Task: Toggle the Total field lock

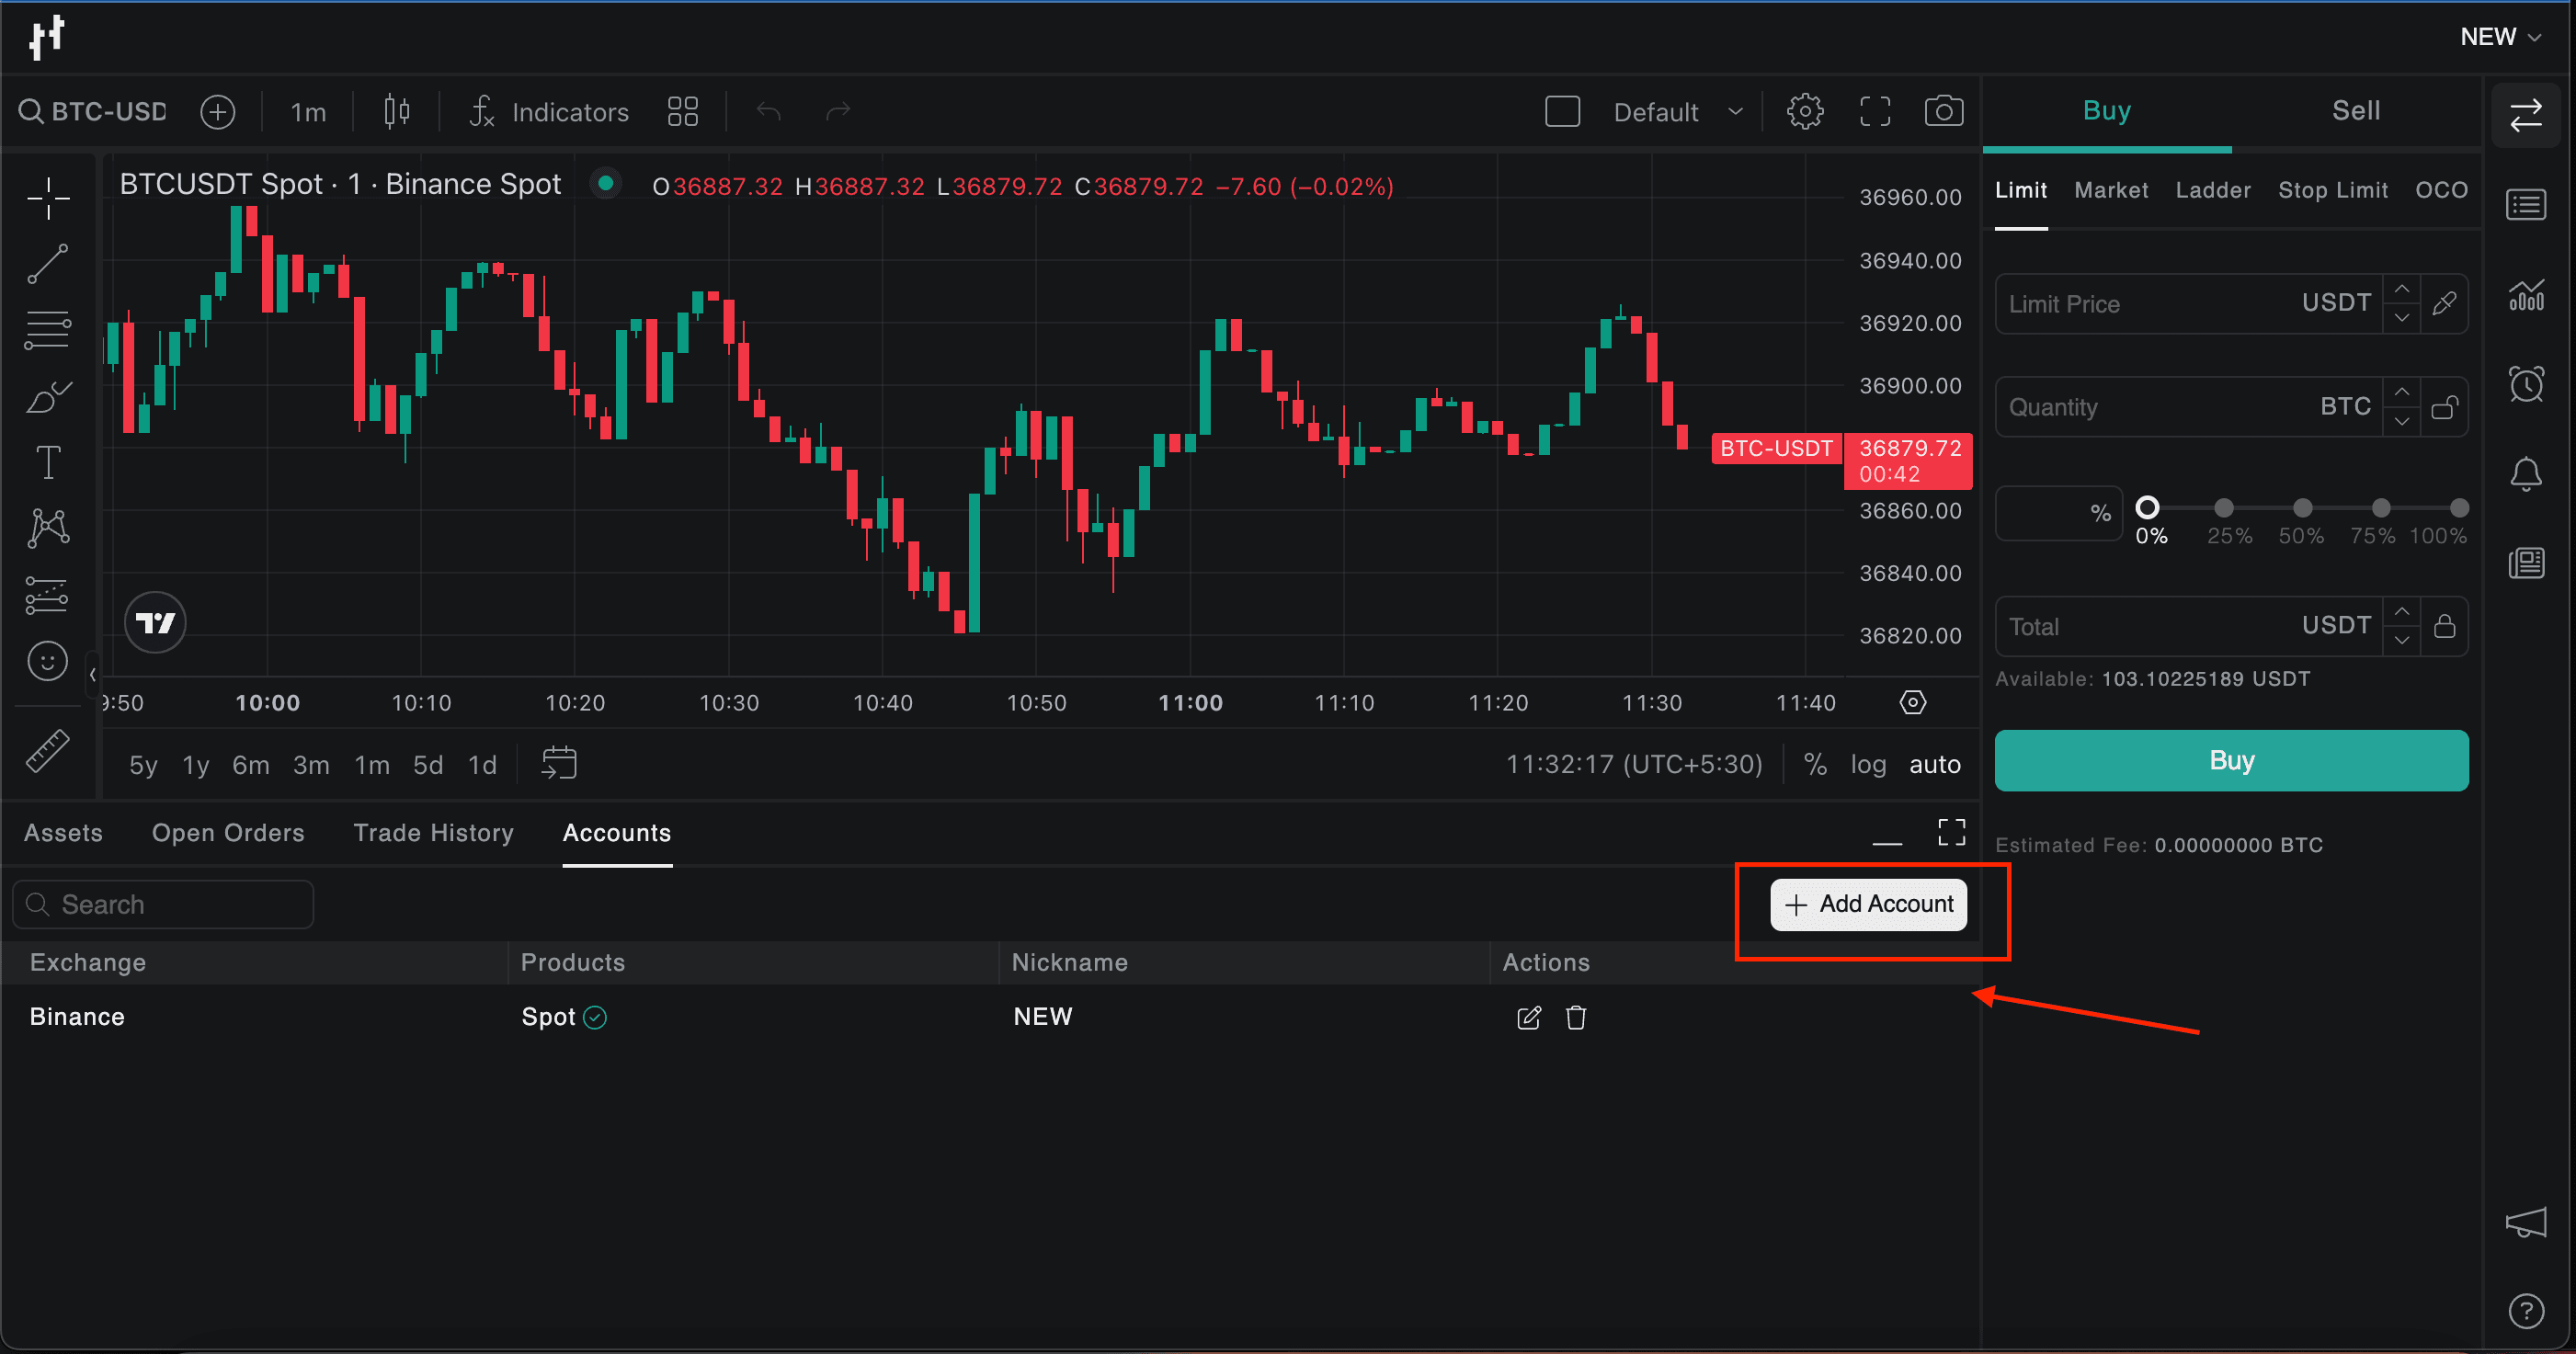Action: pos(2444,626)
